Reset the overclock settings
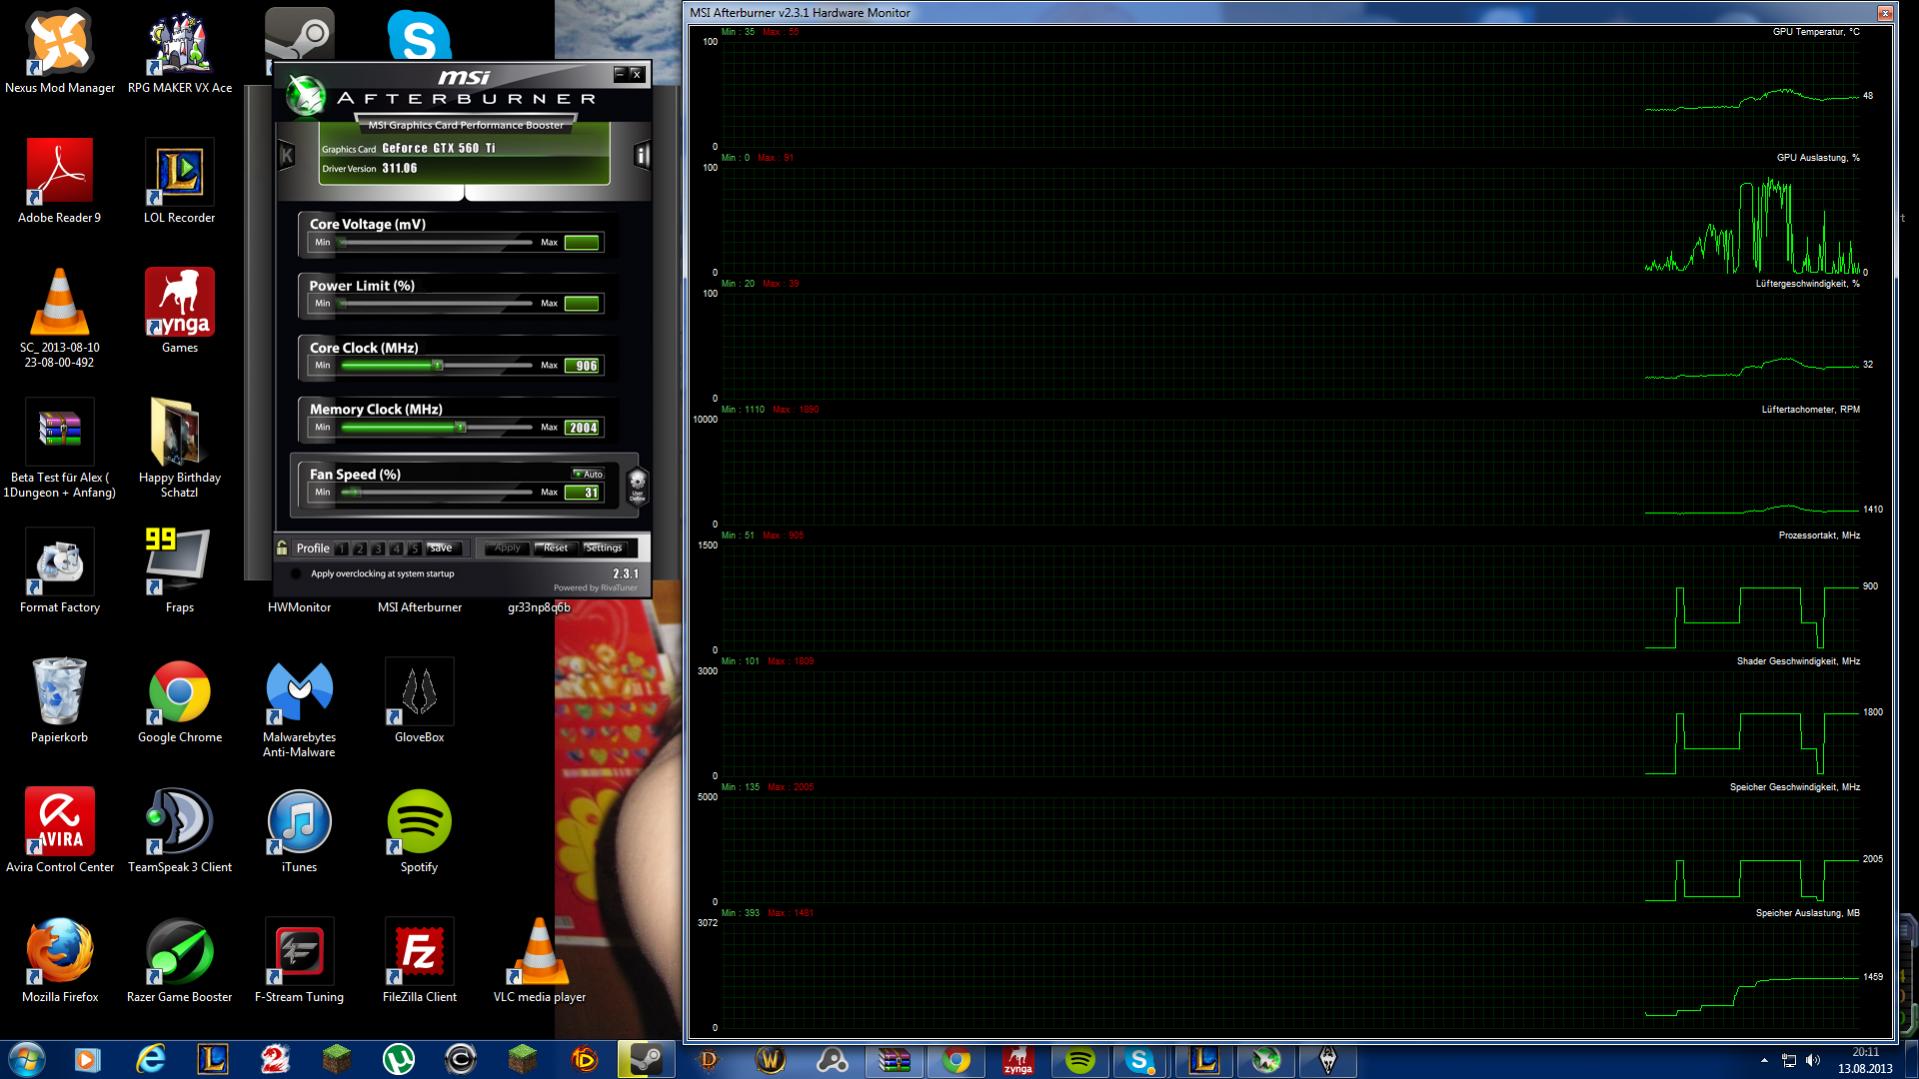 pos(556,548)
